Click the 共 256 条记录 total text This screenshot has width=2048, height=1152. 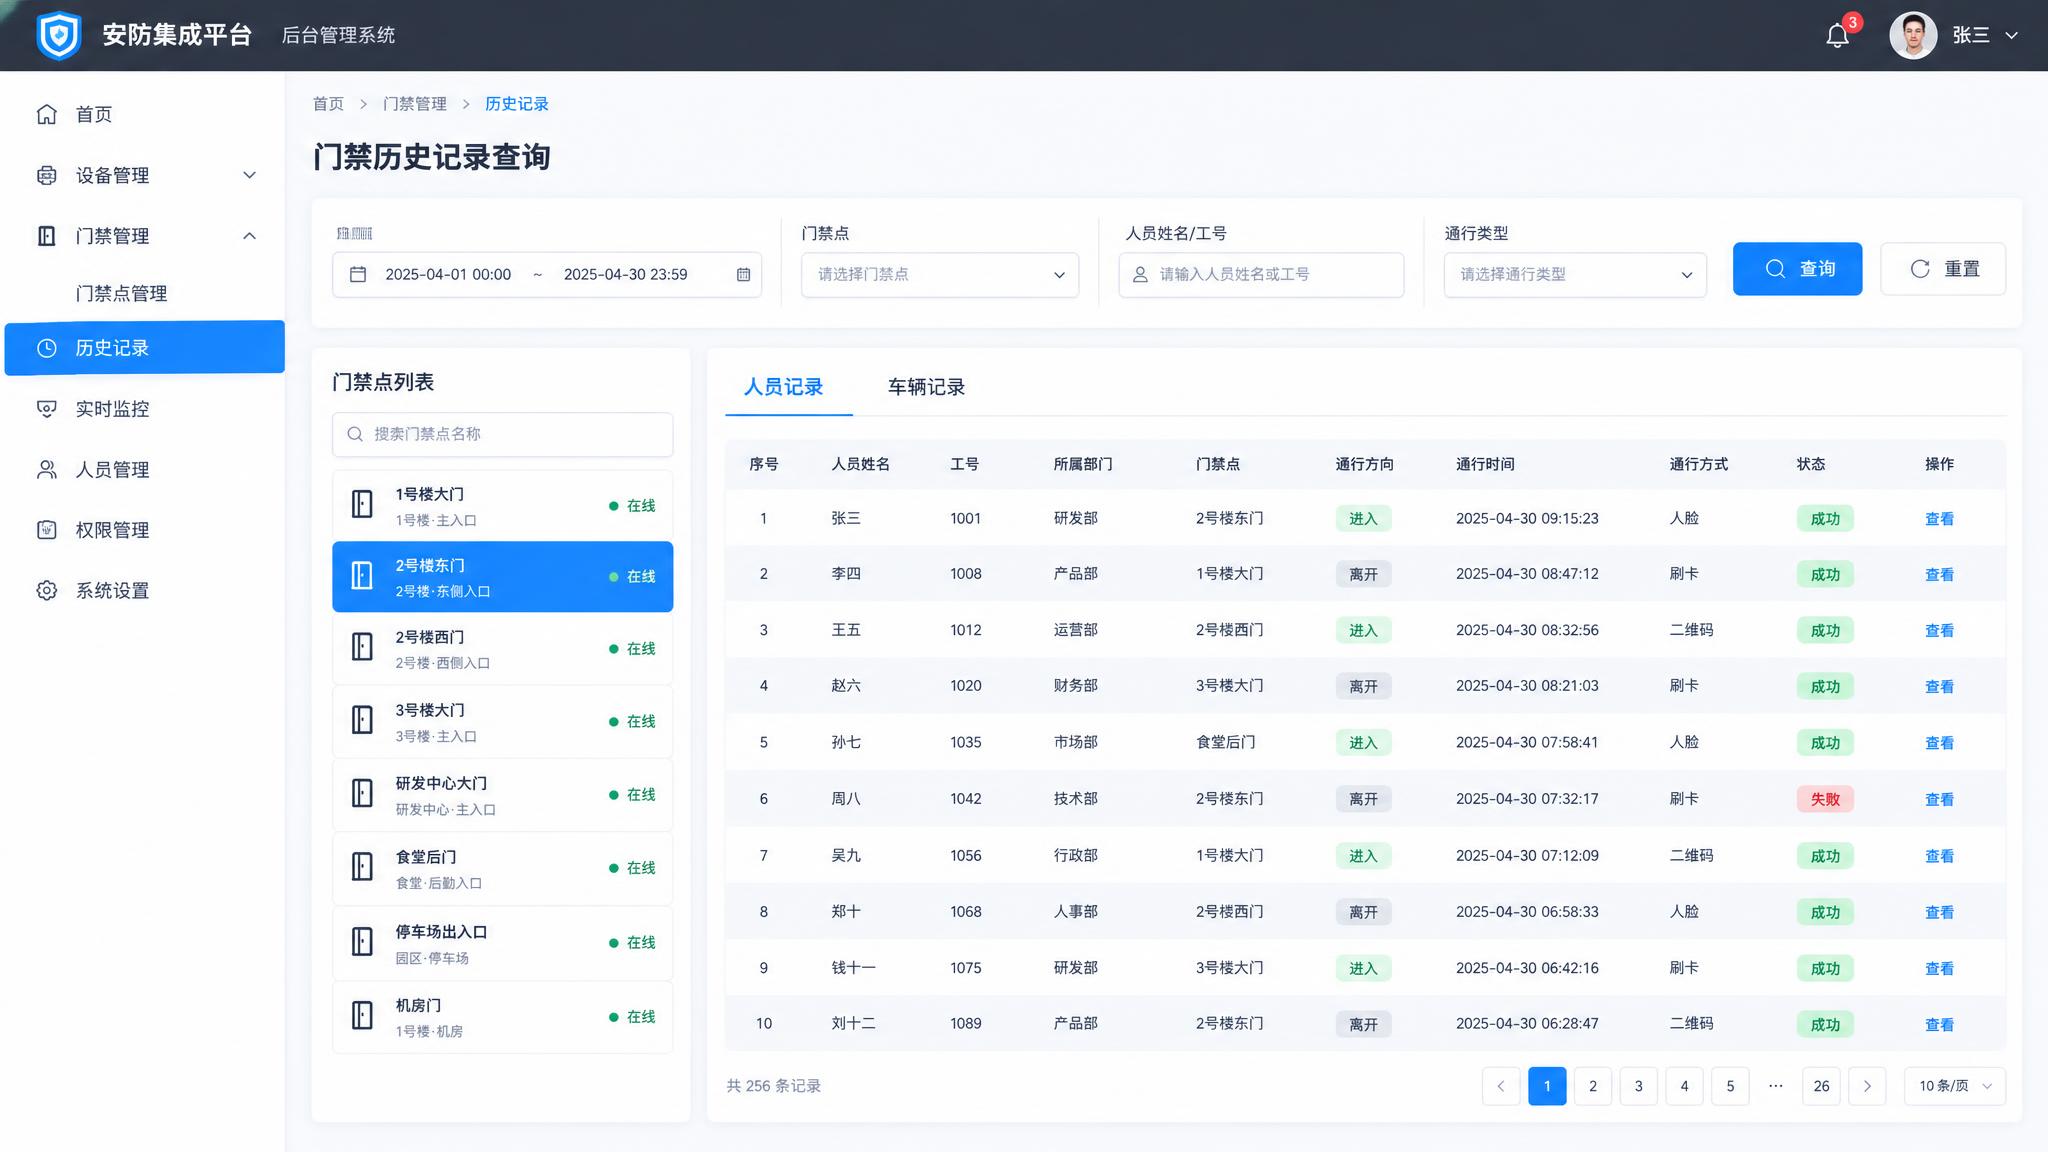[773, 1086]
